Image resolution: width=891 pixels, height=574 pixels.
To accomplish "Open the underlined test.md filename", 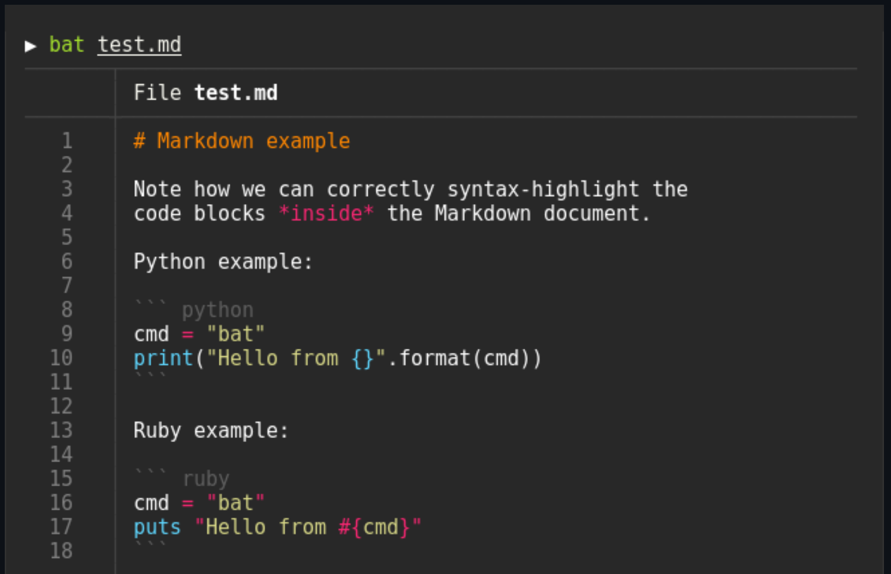I will tap(139, 45).
